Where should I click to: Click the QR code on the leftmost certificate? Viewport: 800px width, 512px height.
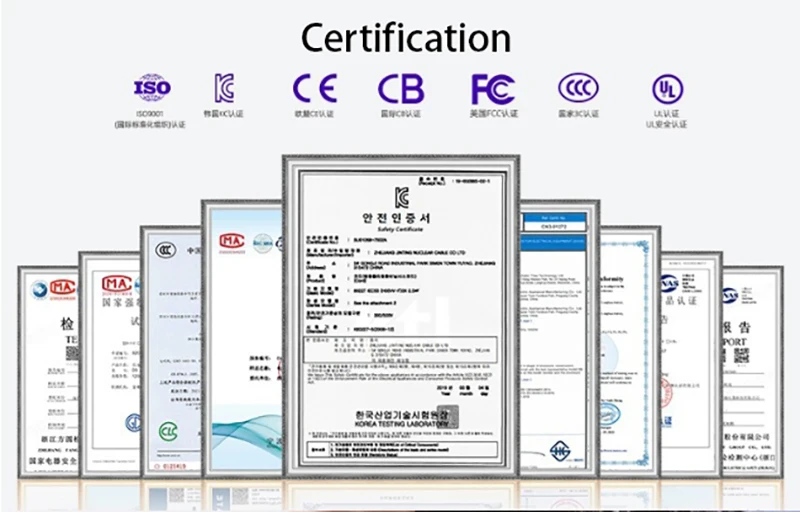point(72,353)
